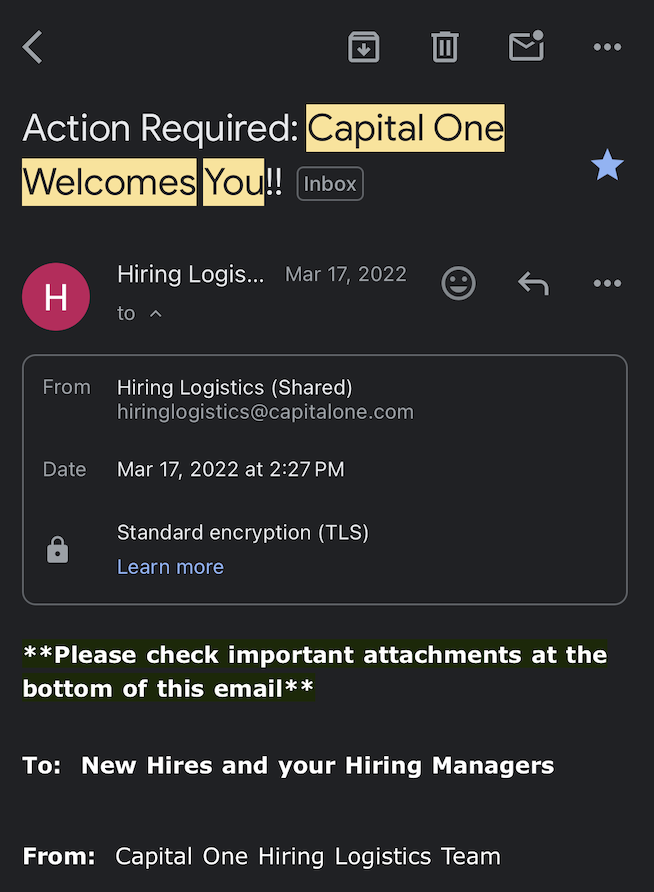This screenshot has width=654, height=892.
Task: Add an emoji reaction to message
Action: click(458, 284)
